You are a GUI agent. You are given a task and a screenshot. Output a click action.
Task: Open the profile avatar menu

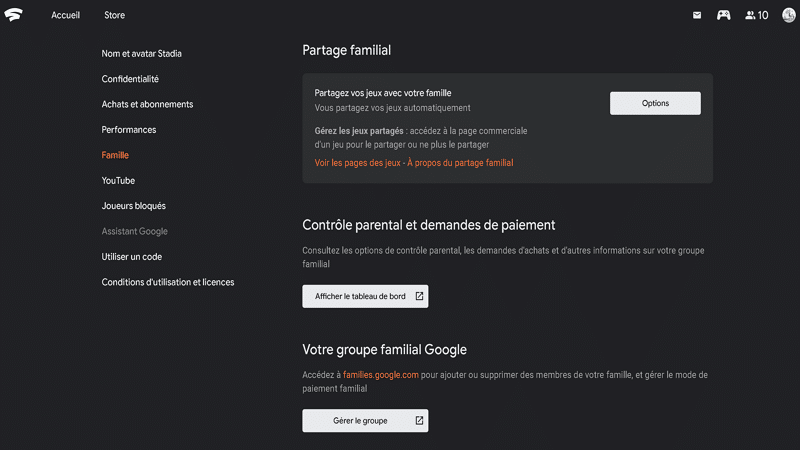[789, 15]
